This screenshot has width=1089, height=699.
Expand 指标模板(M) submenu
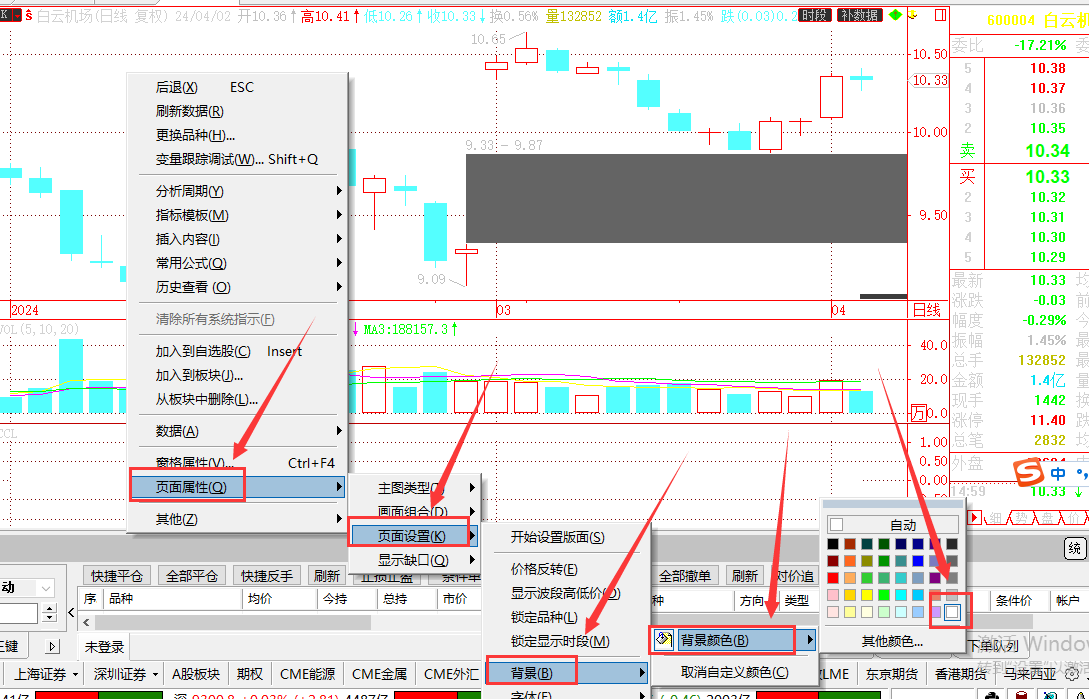[x=238, y=215]
